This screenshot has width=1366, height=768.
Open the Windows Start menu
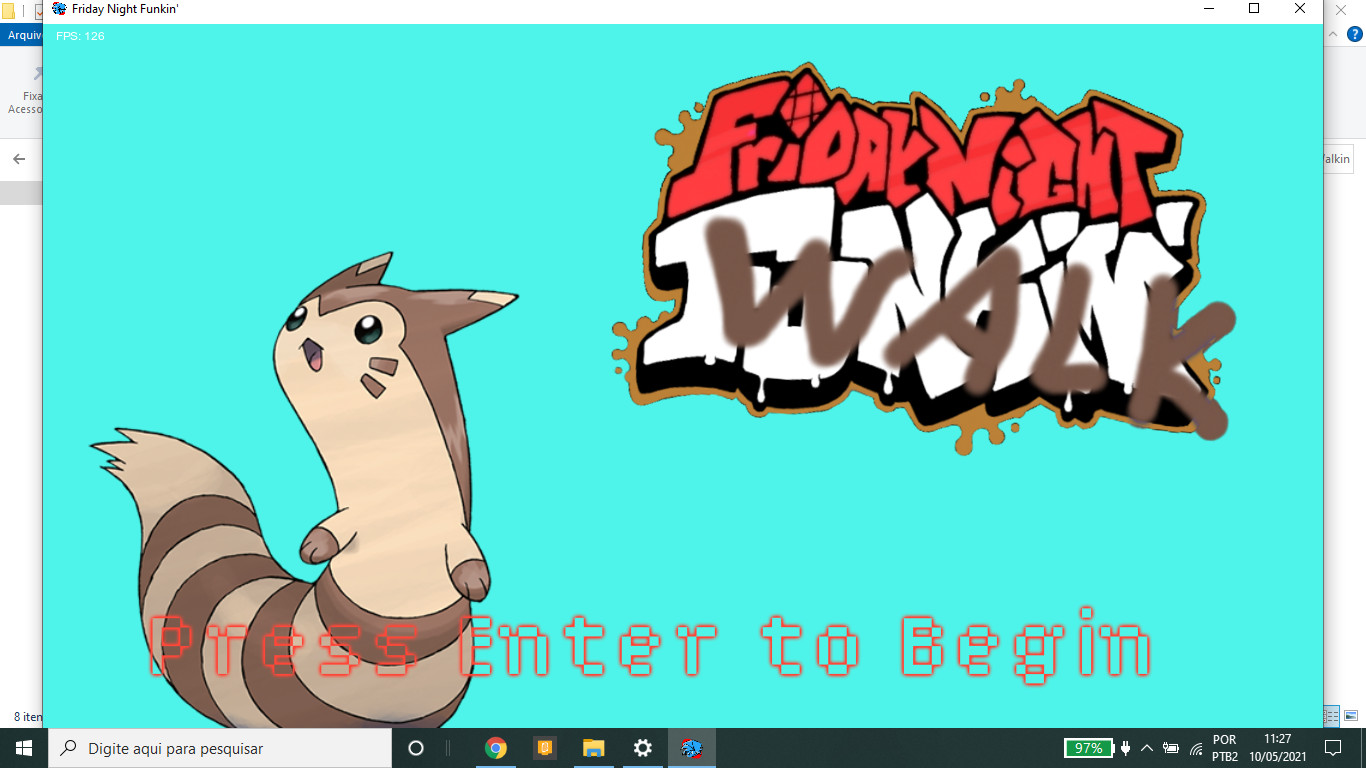tap(24, 748)
